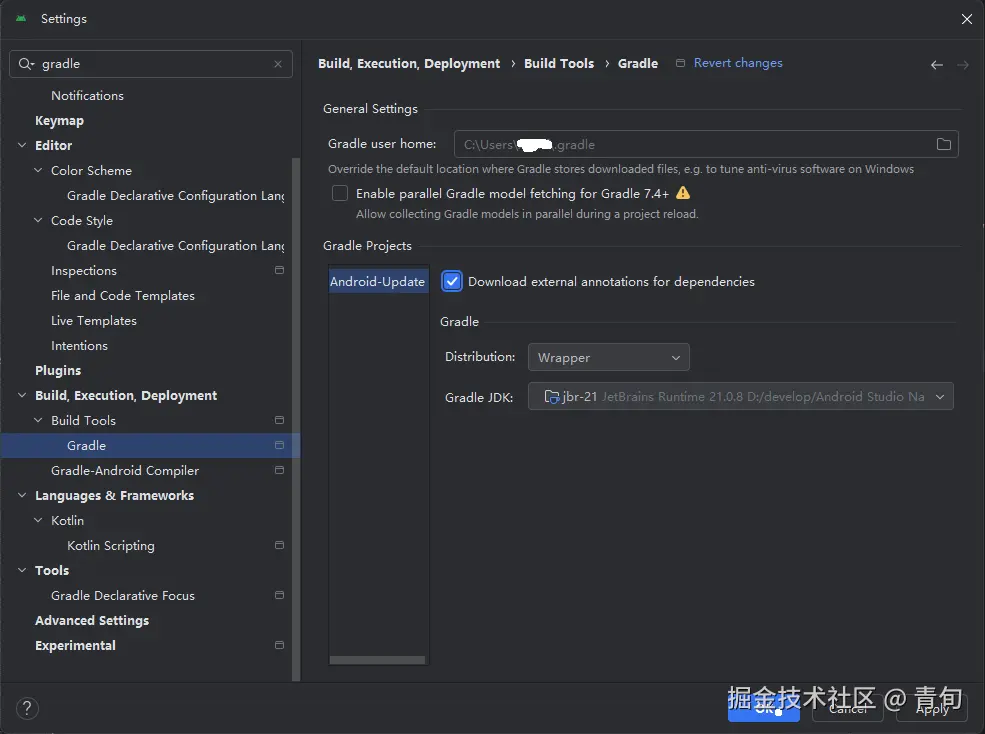Open search options magnifier icon
Image resolution: width=985 pixels, height=734 pixels.
pos(26,64)
